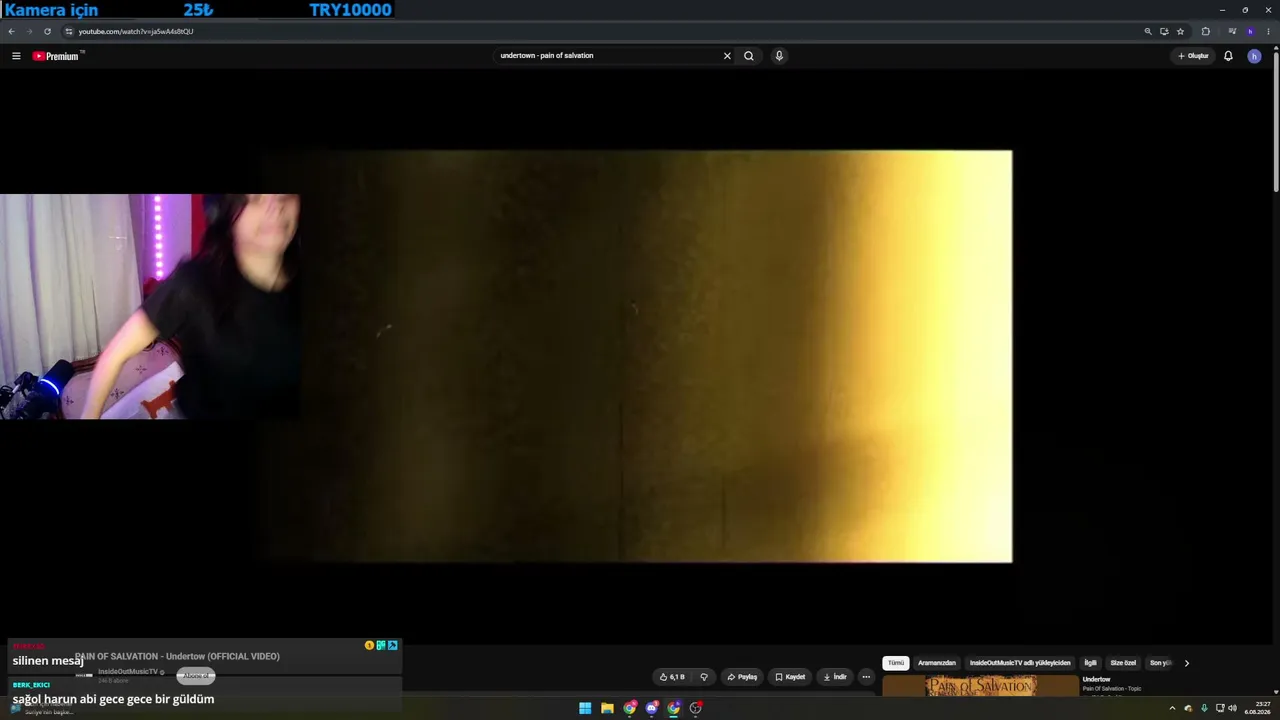Select the Aramanızdan filter chip
Image resolution: width=1280 pixels, height=720 pixels.
pos(937,663)
